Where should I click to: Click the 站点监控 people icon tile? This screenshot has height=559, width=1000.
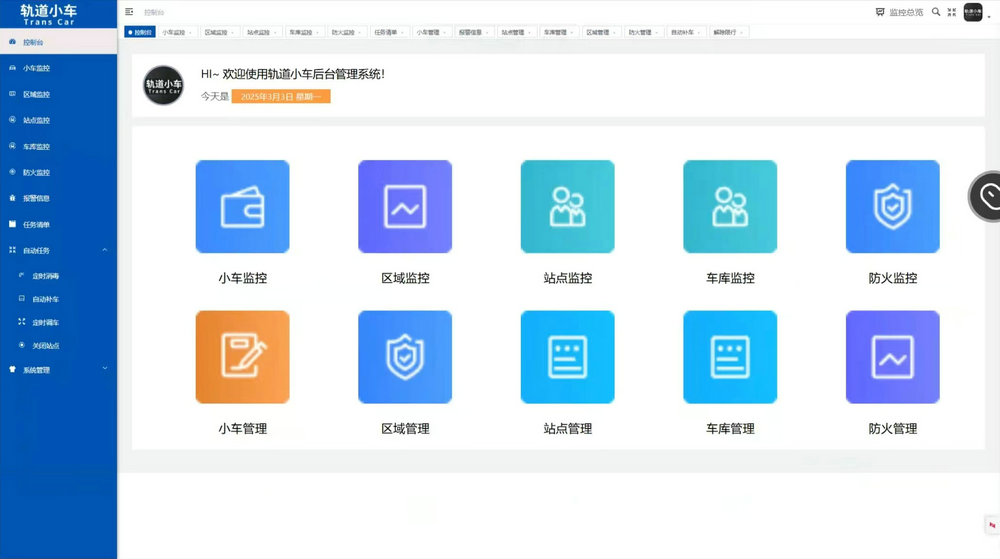point(567,207)
